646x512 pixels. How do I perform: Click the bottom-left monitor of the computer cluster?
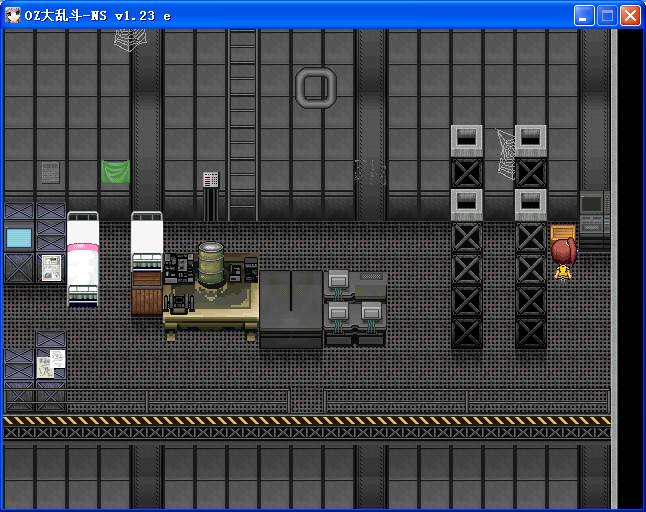click(x=338, y=313)
